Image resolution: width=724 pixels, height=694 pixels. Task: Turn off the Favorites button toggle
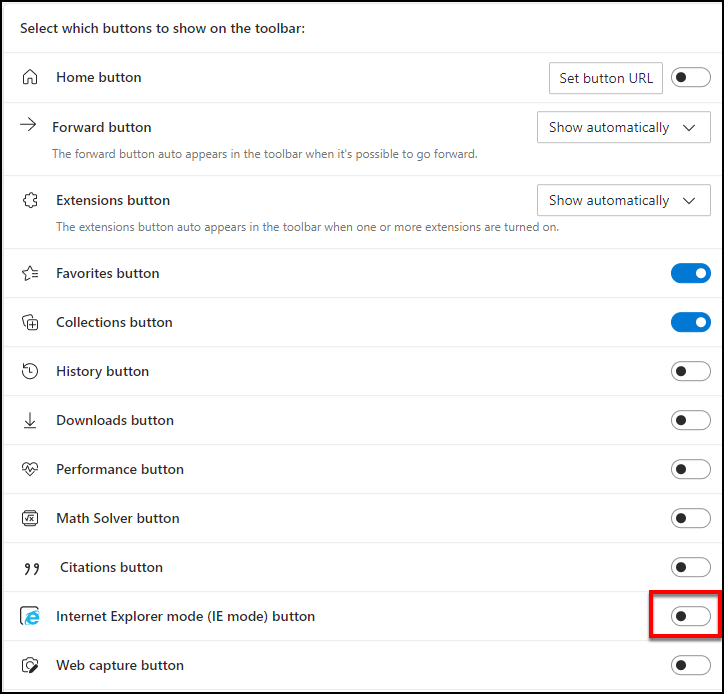tap(690, 273)
